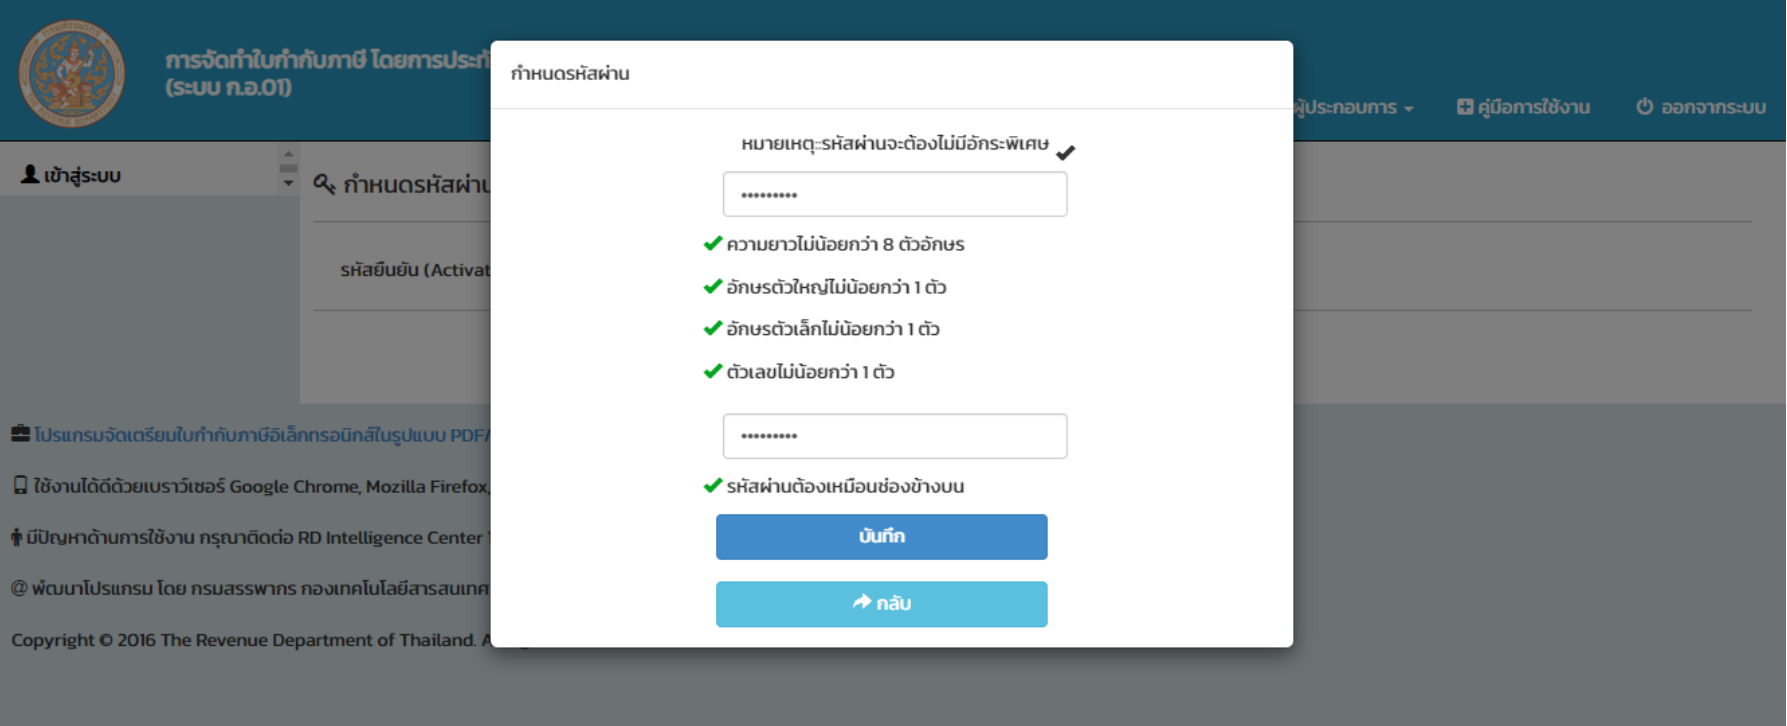The height and width of the screenshot is (726, 1787).
Task: Click the key icon beside กำหนดรหัสผ่าน heading
Action: (x=324, y=184)
